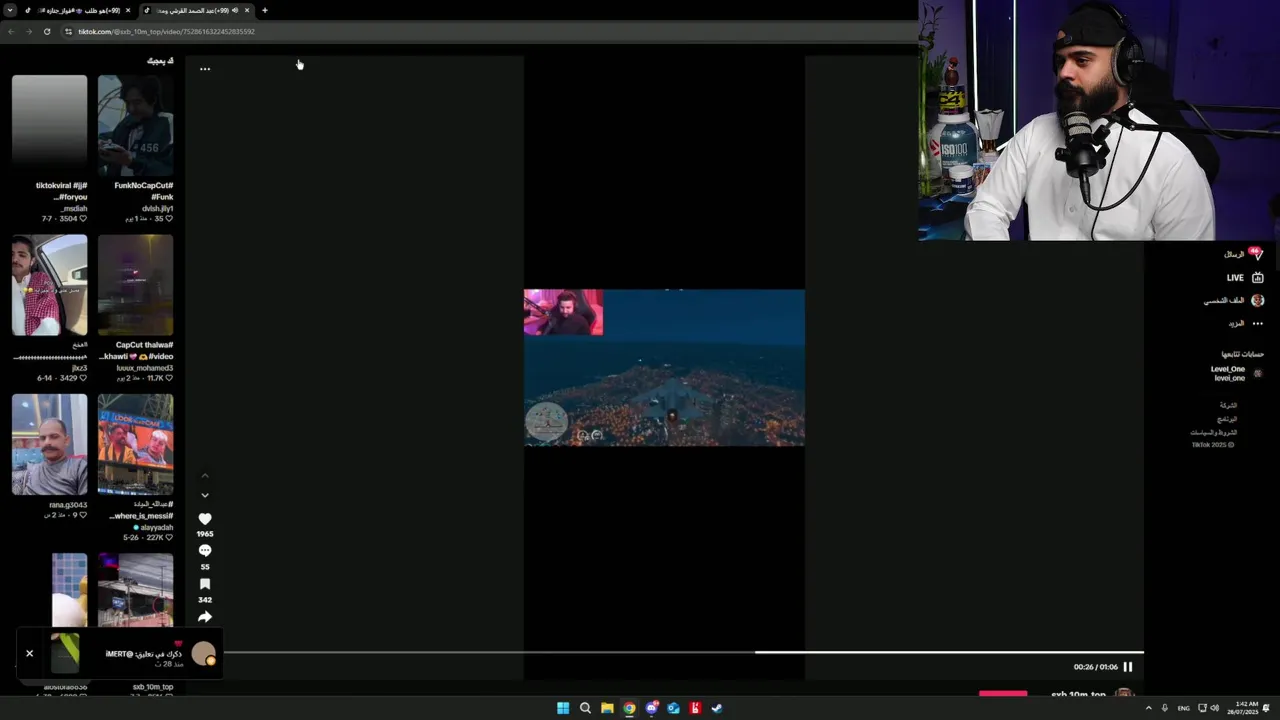Open Chrome from the taskbar

629,708
